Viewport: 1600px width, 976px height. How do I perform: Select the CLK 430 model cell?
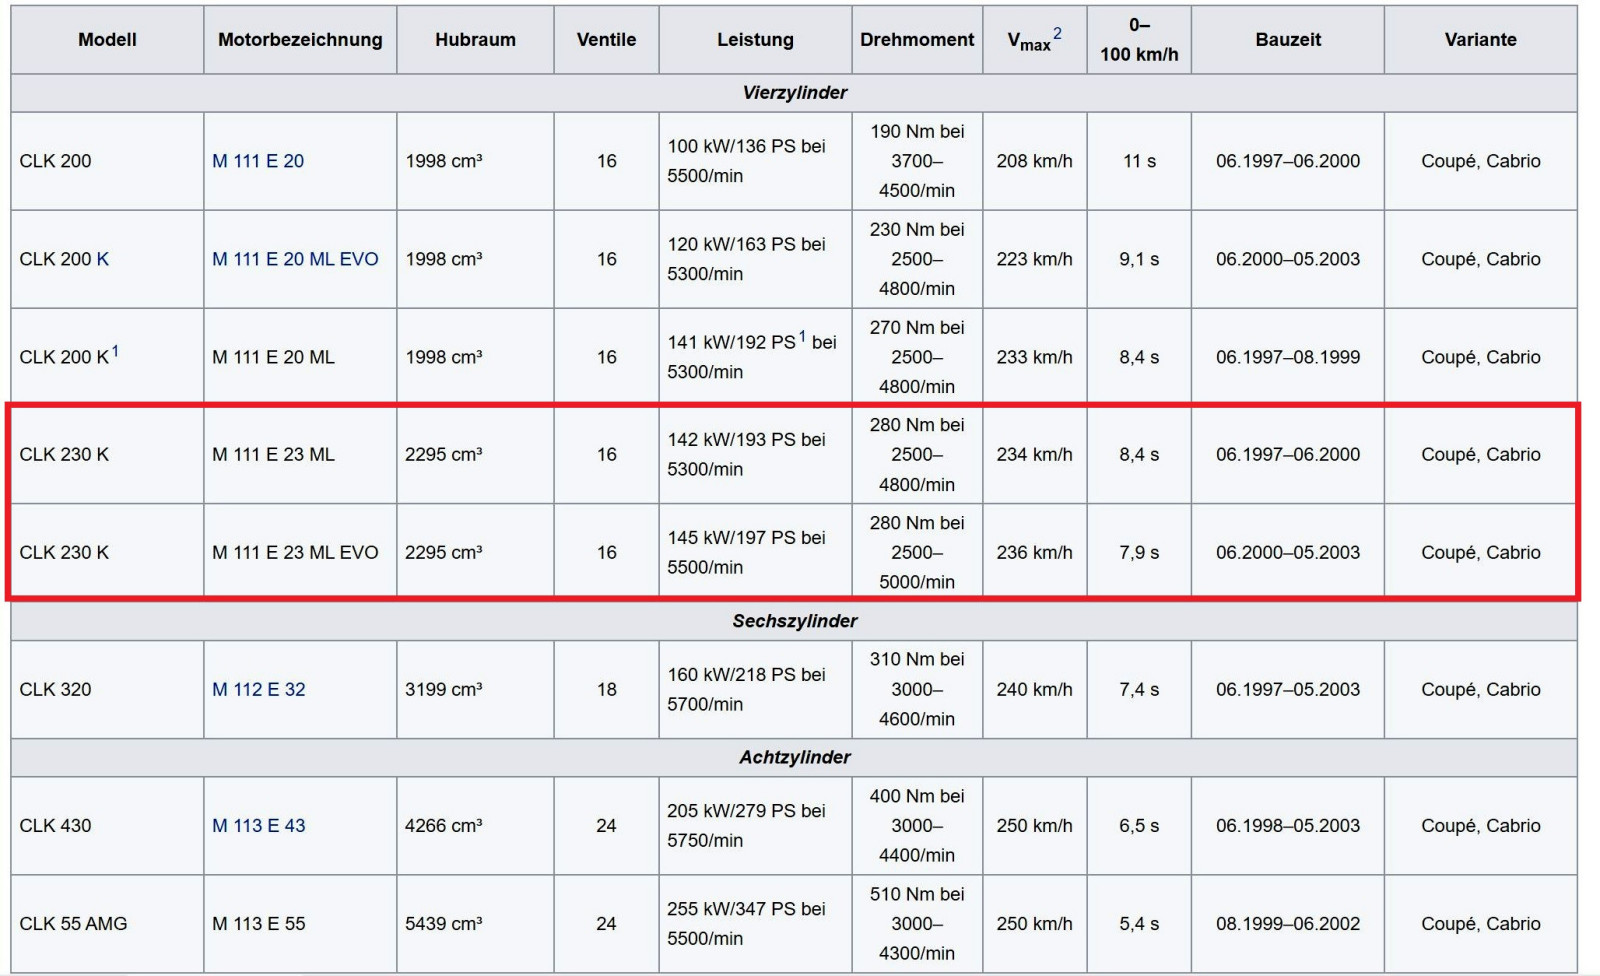point(107,826)
